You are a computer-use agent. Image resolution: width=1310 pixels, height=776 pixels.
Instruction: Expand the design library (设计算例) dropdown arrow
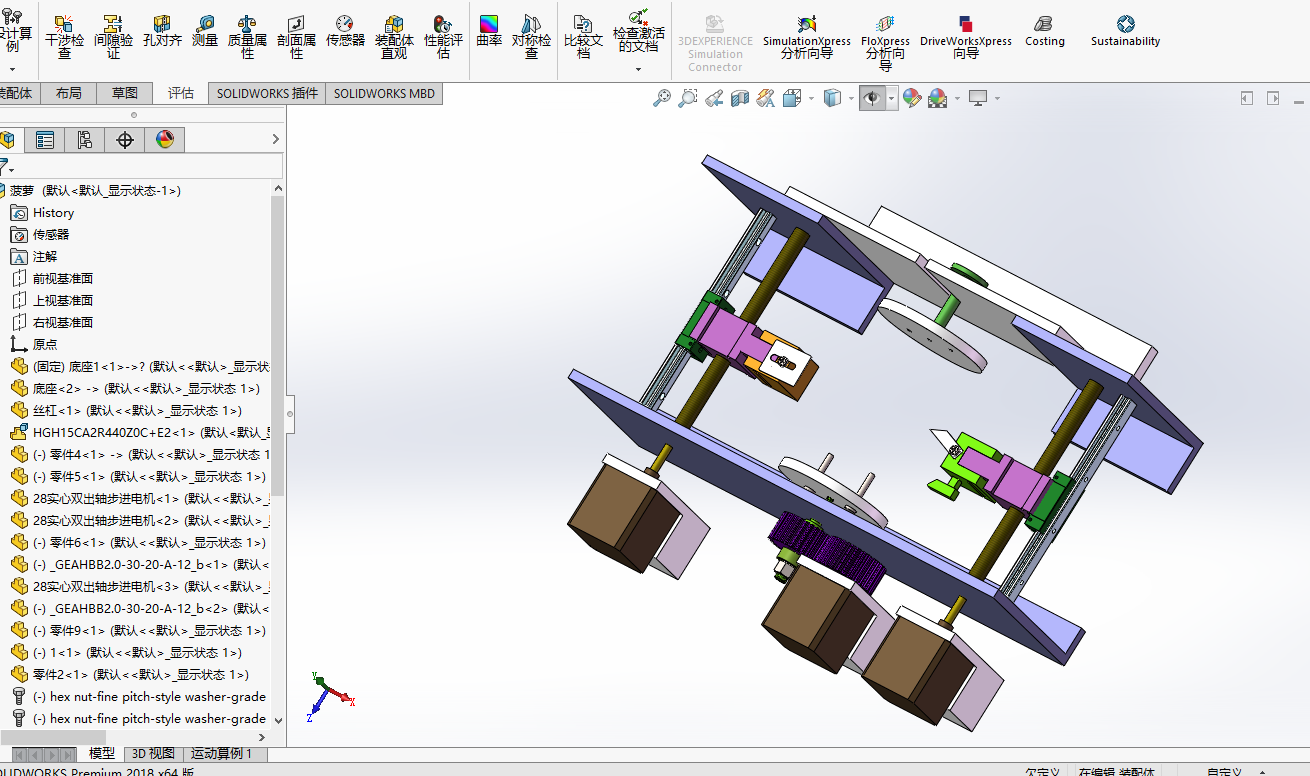(12, 69)
